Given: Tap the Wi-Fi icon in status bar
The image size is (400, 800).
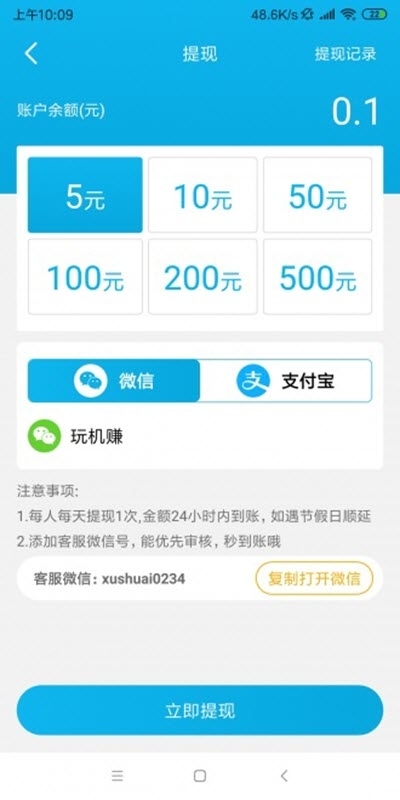Looking at the screenshot, I should [348, 14].
